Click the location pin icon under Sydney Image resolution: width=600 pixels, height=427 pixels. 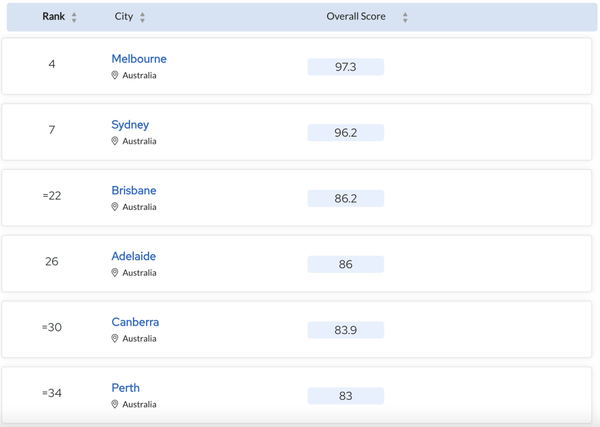[115, 142]
